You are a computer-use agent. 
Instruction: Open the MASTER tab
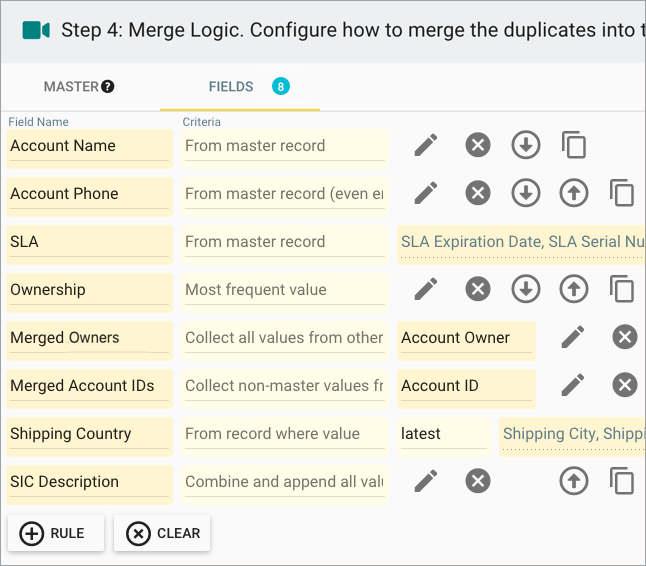click(x=79, y=87)
